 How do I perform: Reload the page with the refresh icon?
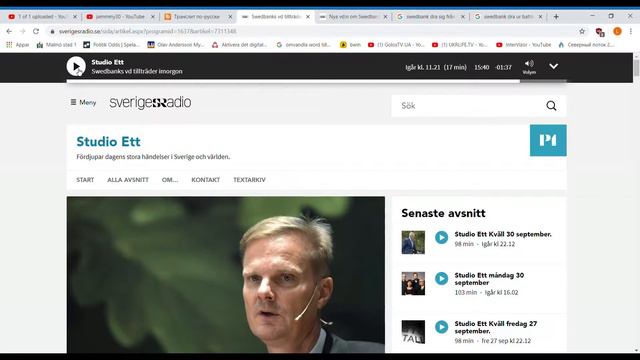(x=36, y=31)
